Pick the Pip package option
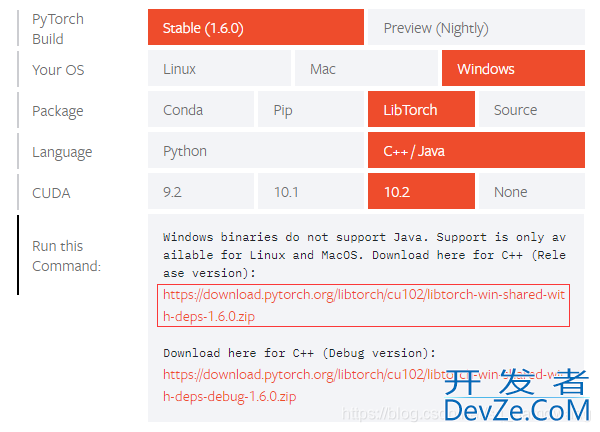 (311, 110)
